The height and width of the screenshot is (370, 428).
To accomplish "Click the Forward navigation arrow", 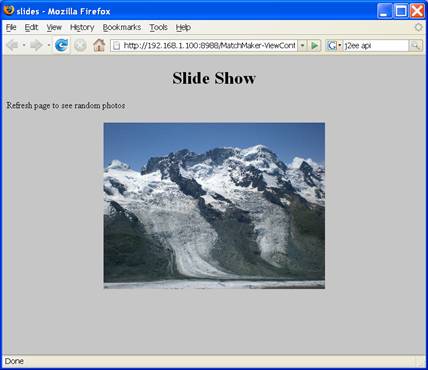I will click(36, 45).
